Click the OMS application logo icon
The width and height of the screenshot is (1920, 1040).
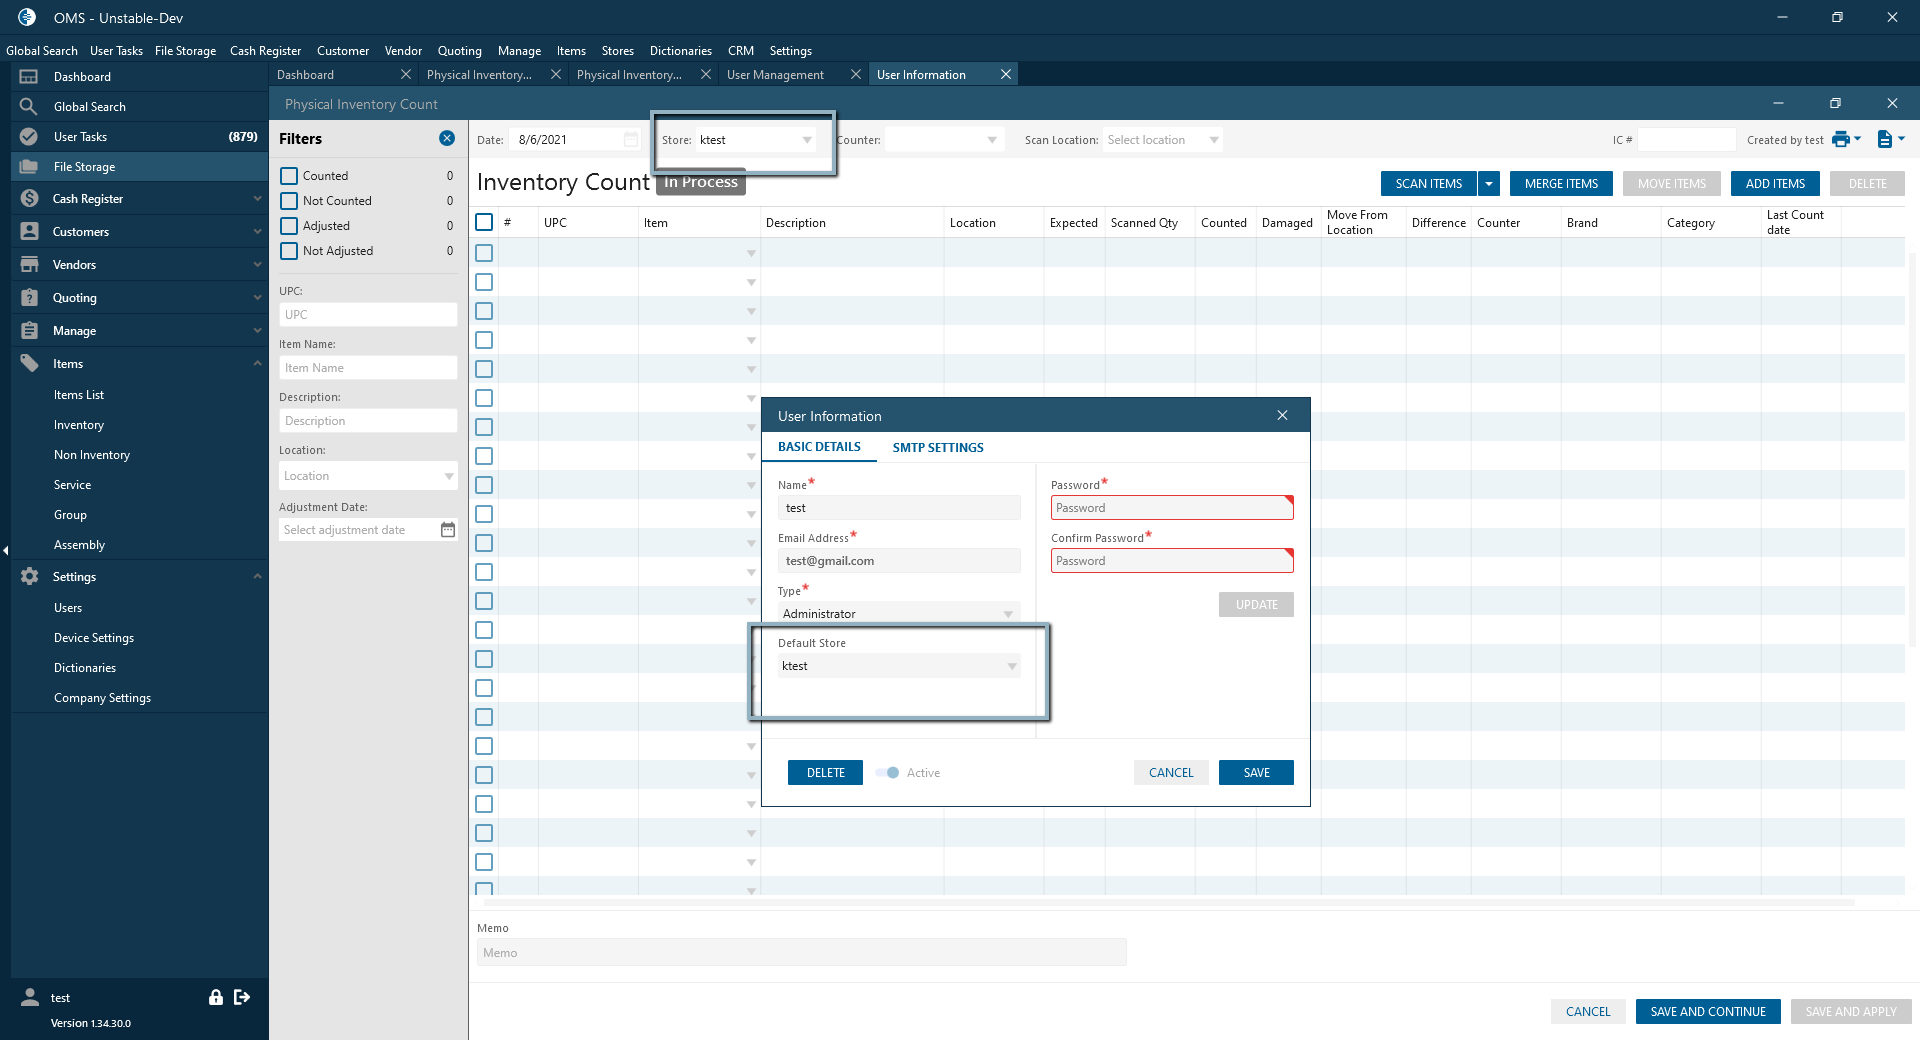[x=27, y=18]
